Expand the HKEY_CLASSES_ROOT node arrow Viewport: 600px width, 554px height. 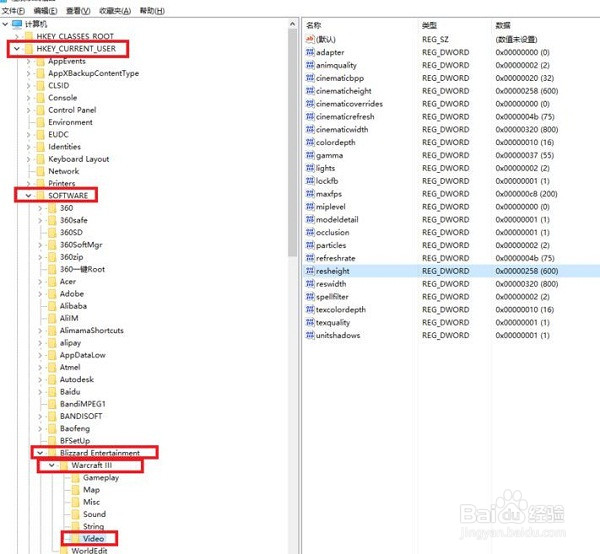16,36
